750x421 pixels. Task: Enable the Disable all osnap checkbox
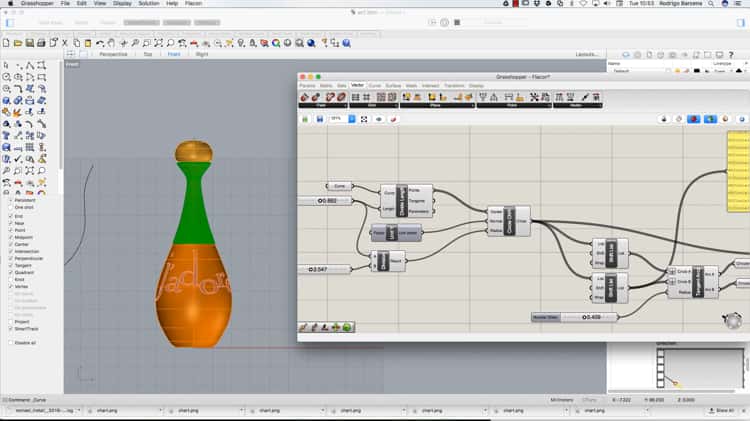(11, 343)
